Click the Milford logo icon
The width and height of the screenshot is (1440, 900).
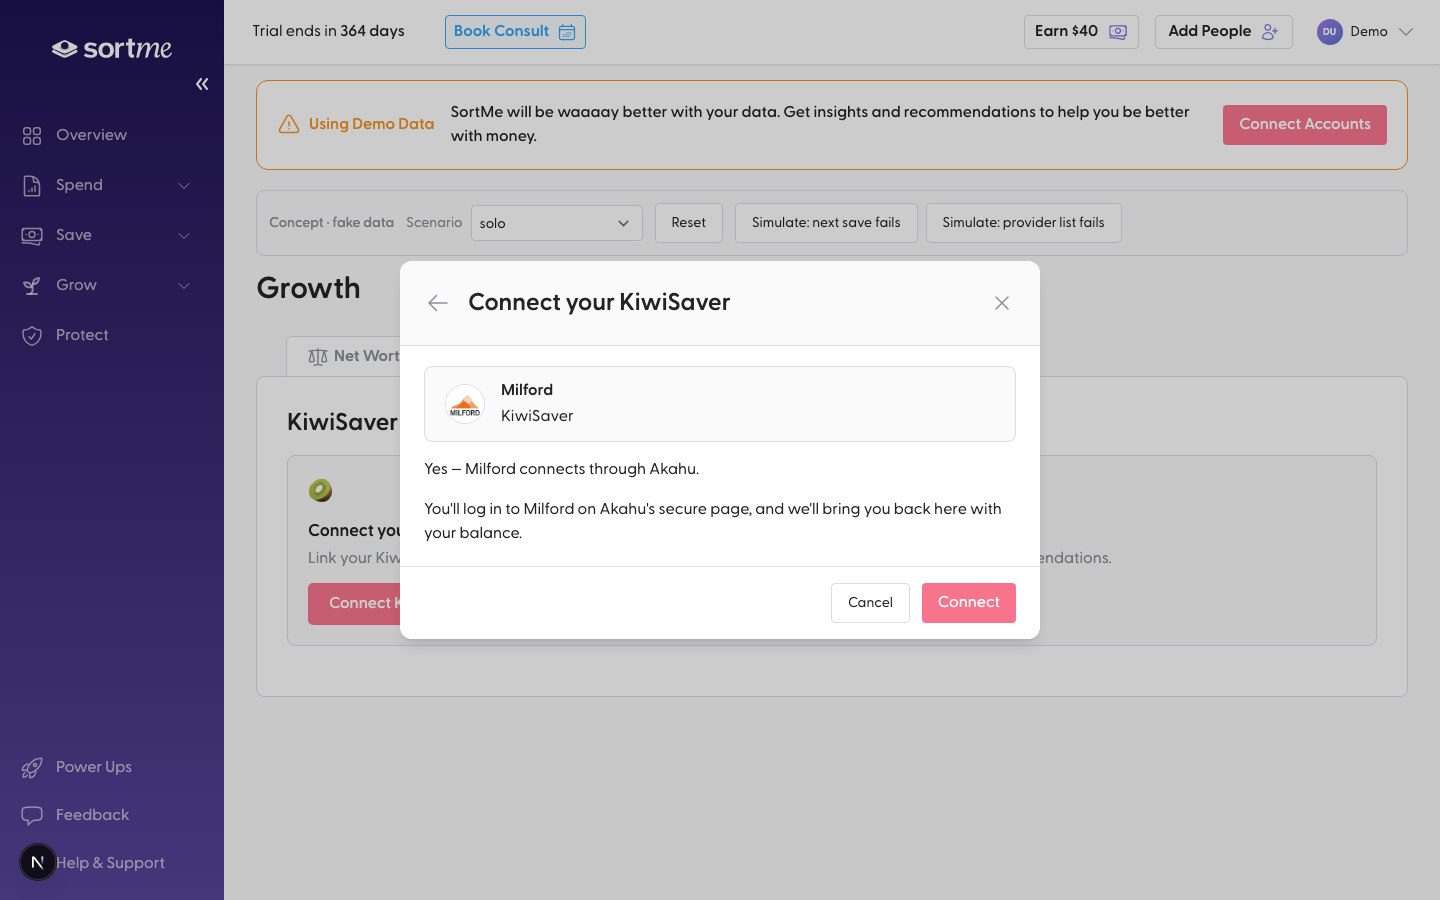pos(465,404)
